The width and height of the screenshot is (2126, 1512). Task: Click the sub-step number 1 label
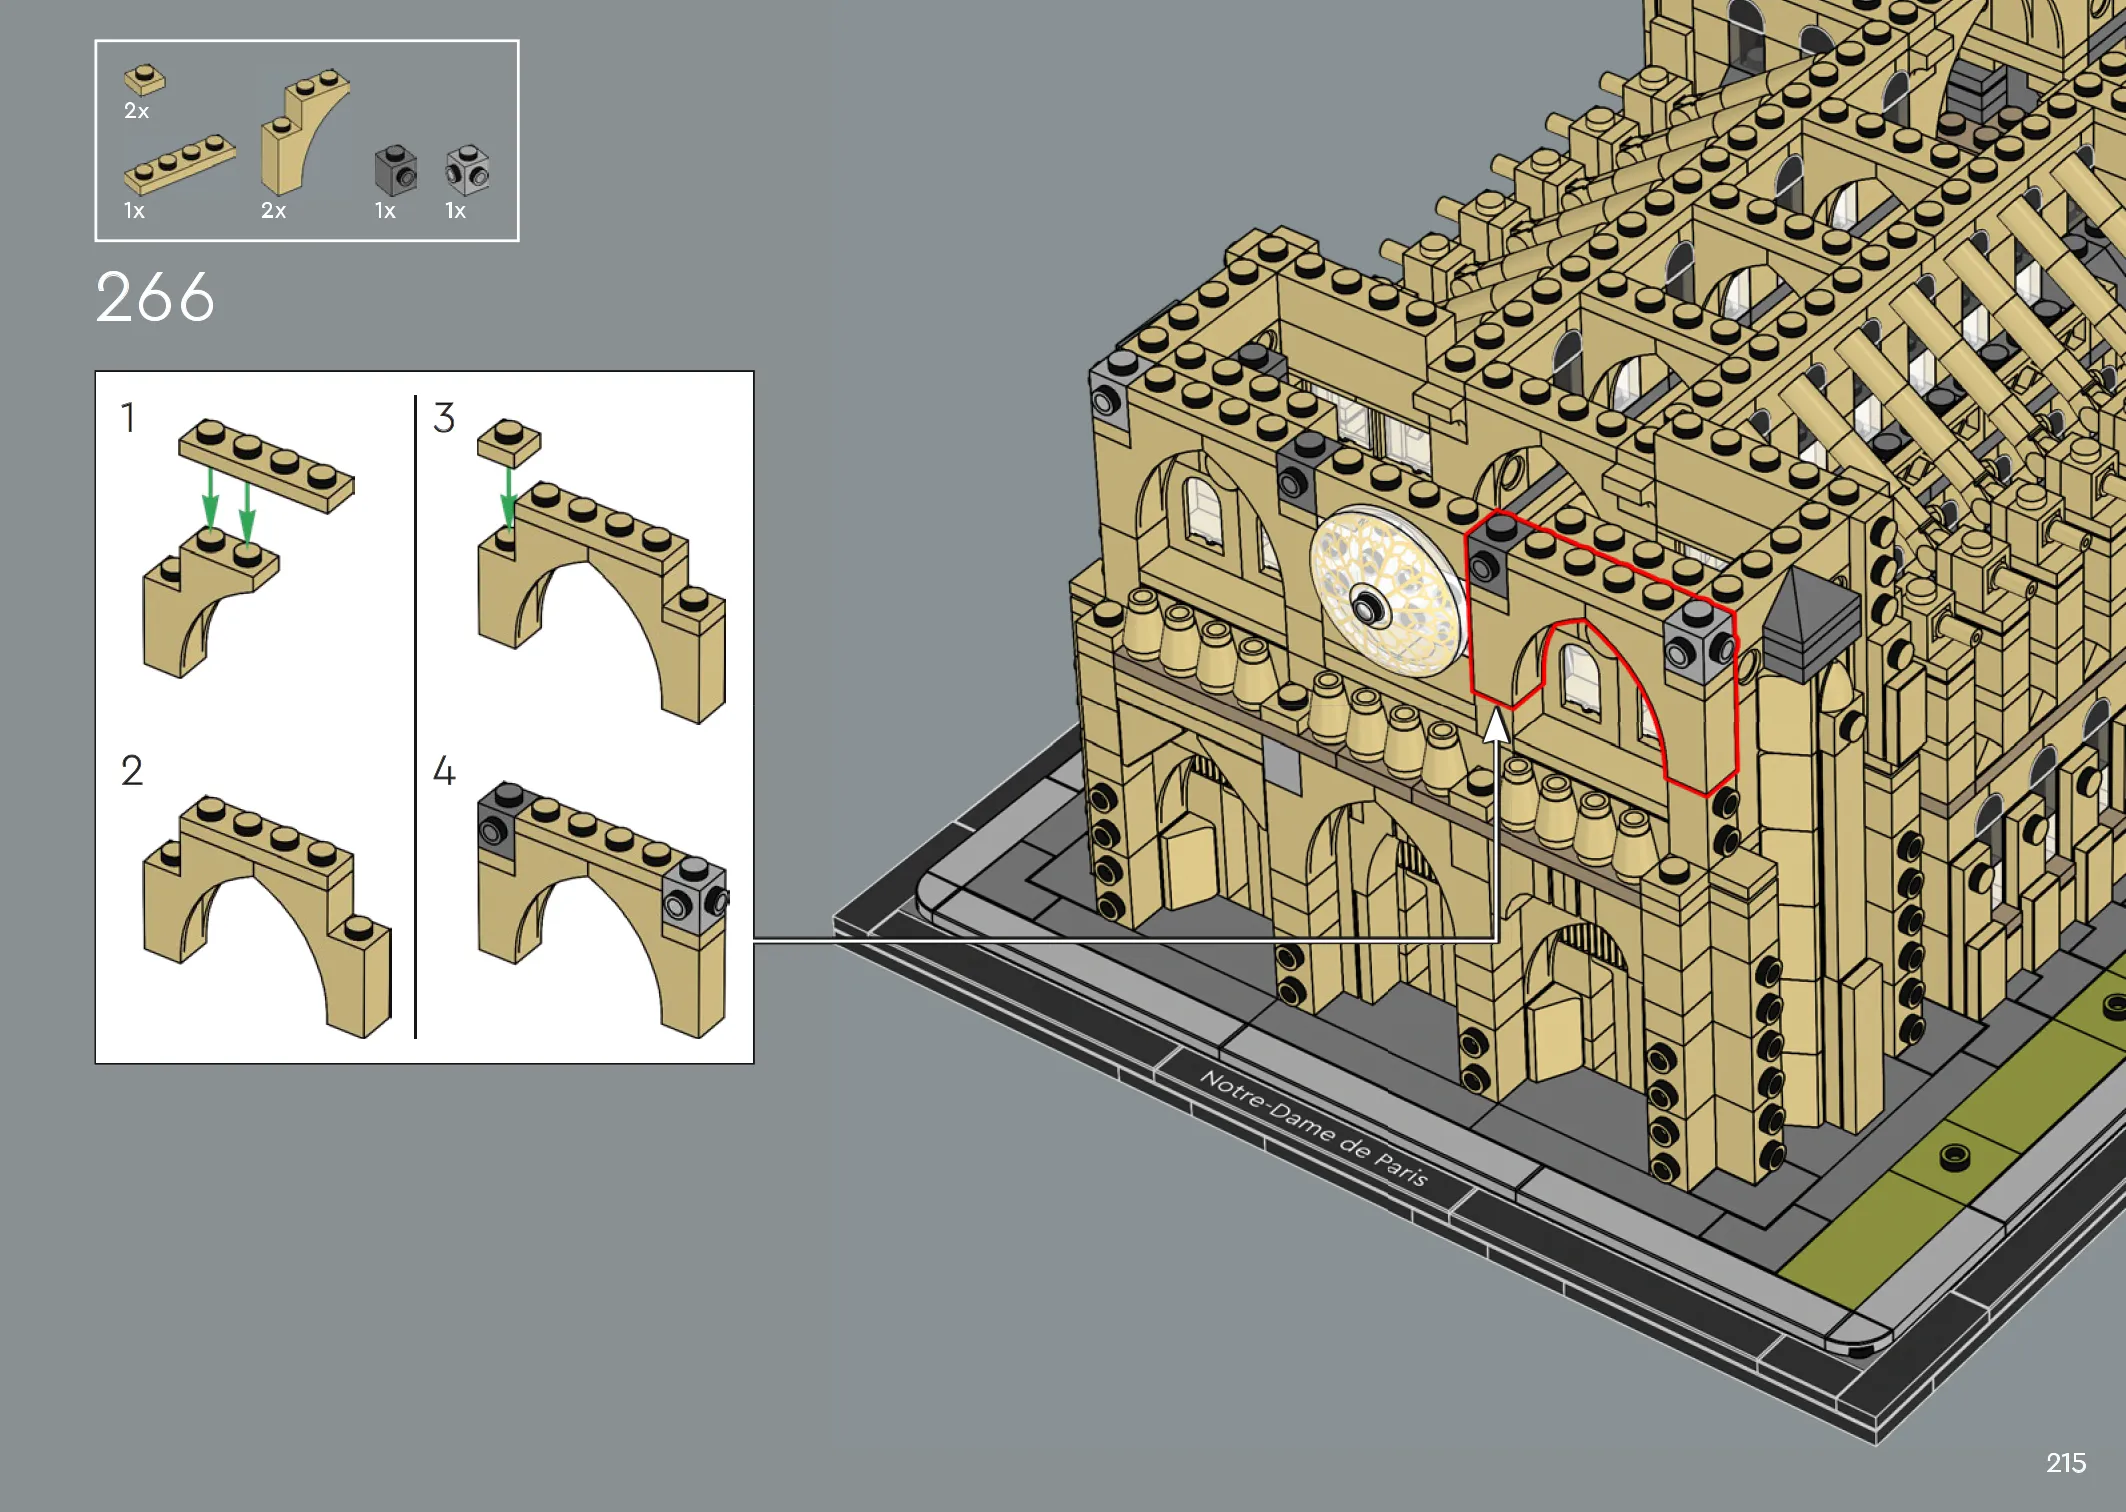coord(128,418)
